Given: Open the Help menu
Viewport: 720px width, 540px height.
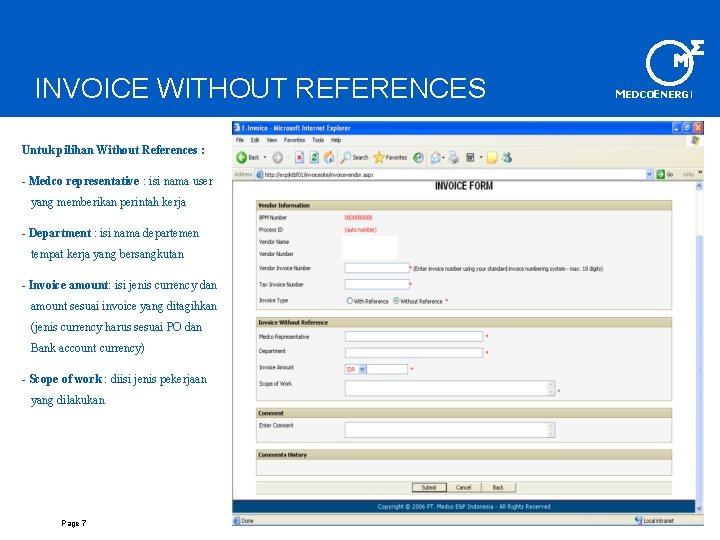Looking at the screenshot, I should [336, 140].
